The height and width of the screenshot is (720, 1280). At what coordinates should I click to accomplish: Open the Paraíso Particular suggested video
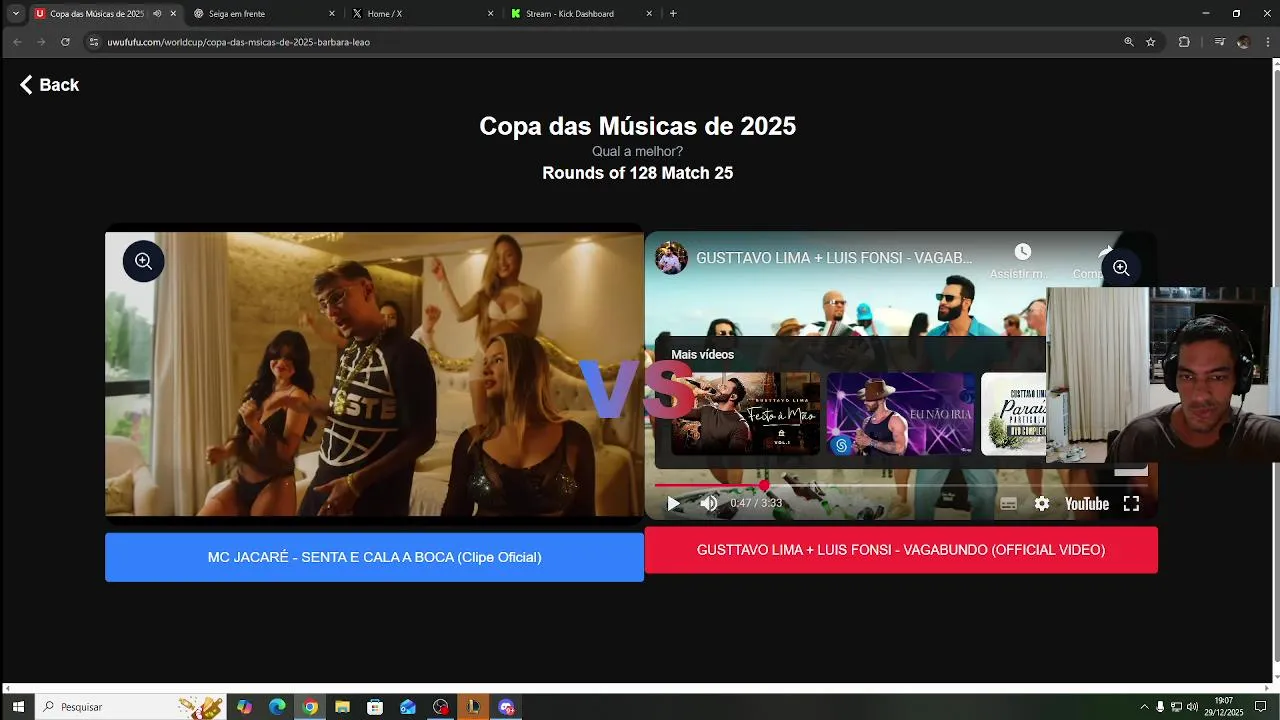(x=1014, y=414)
